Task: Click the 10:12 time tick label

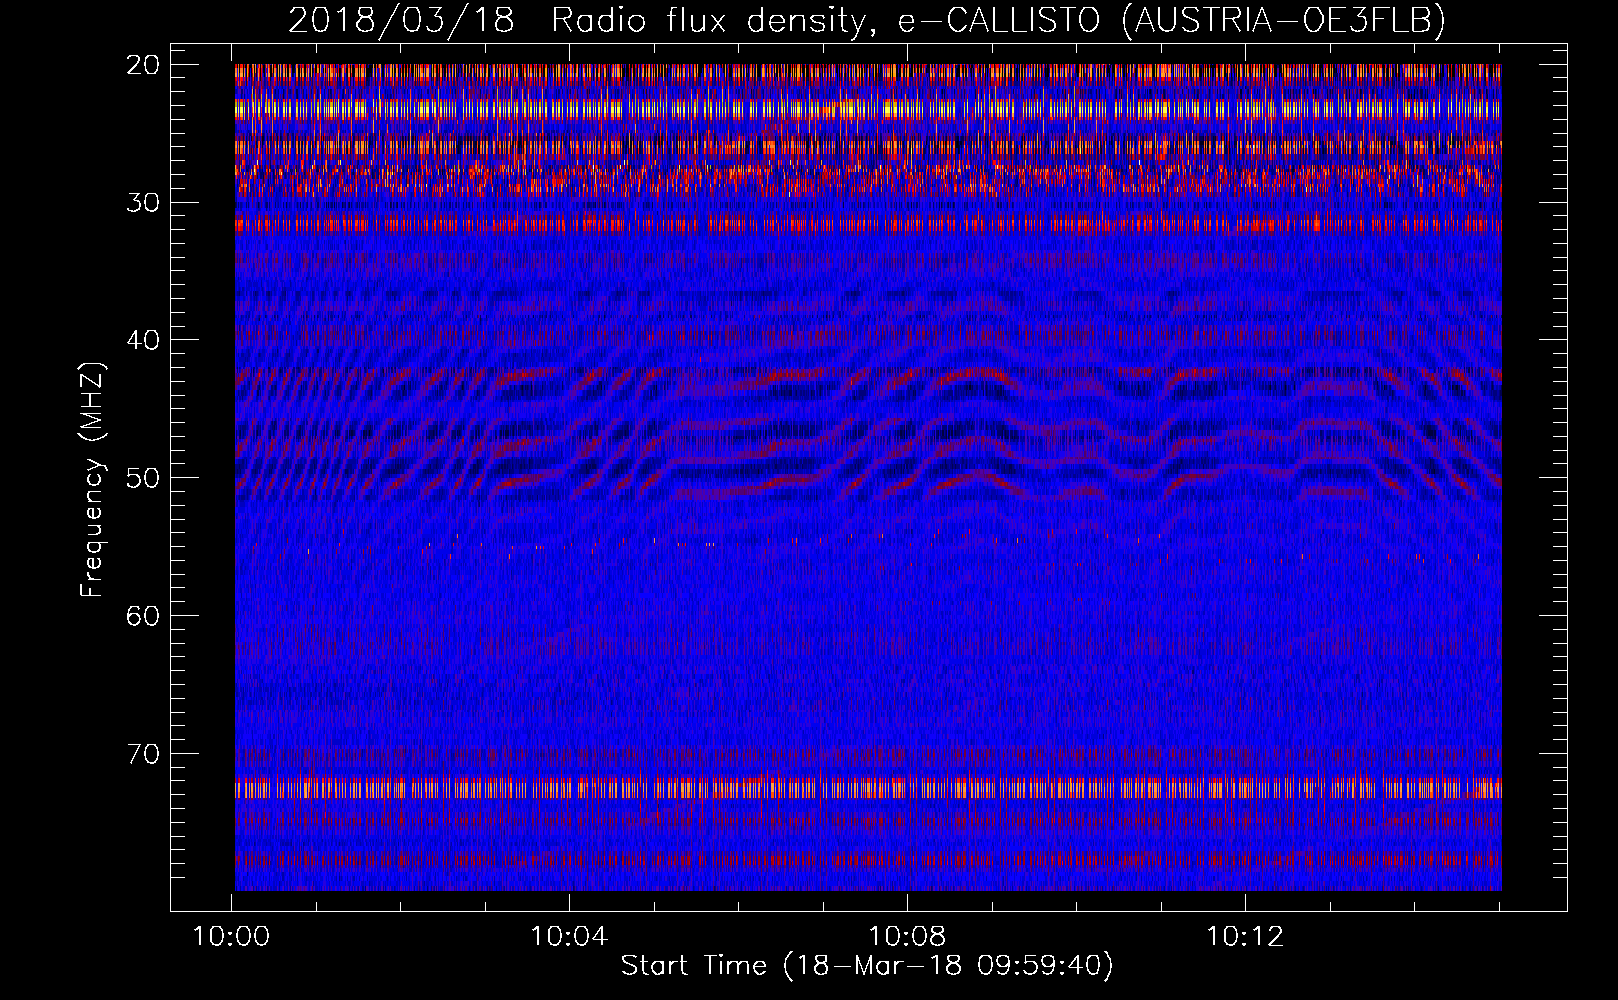Action: point(1245,937)
